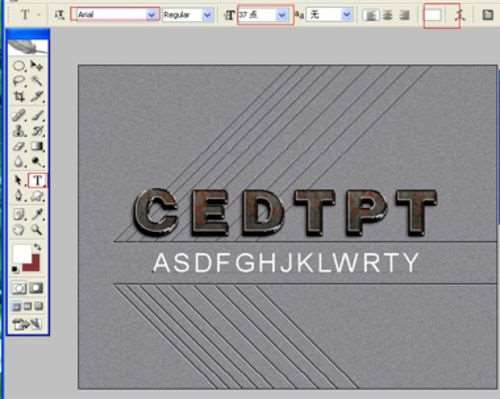500x399 pixels.
Task: Select the Eyedropper tool
Action: (x=37, y=214)
